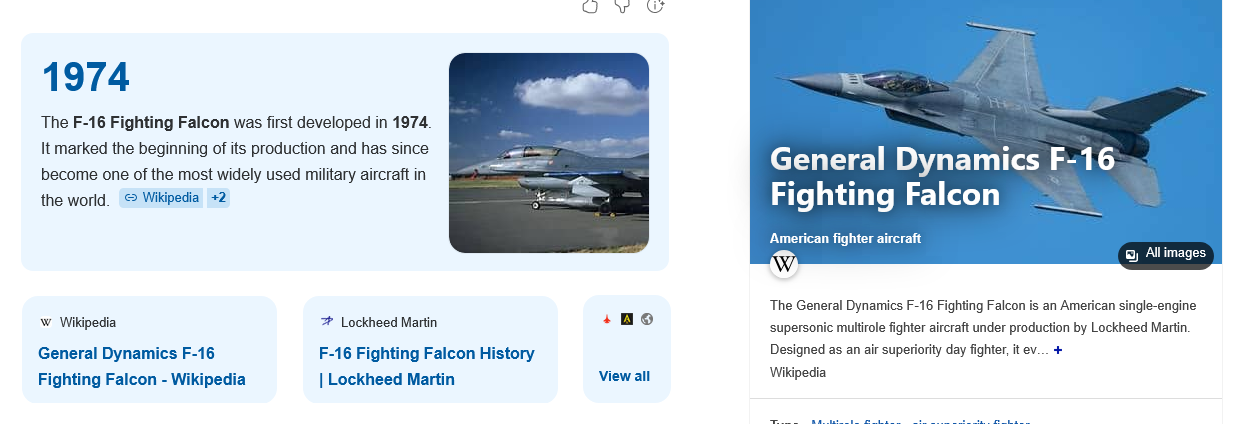This screenshot has width=1241, height=424.
Task: Click the Wikipedia favicon in source card
Action: (x=46, y=322)
